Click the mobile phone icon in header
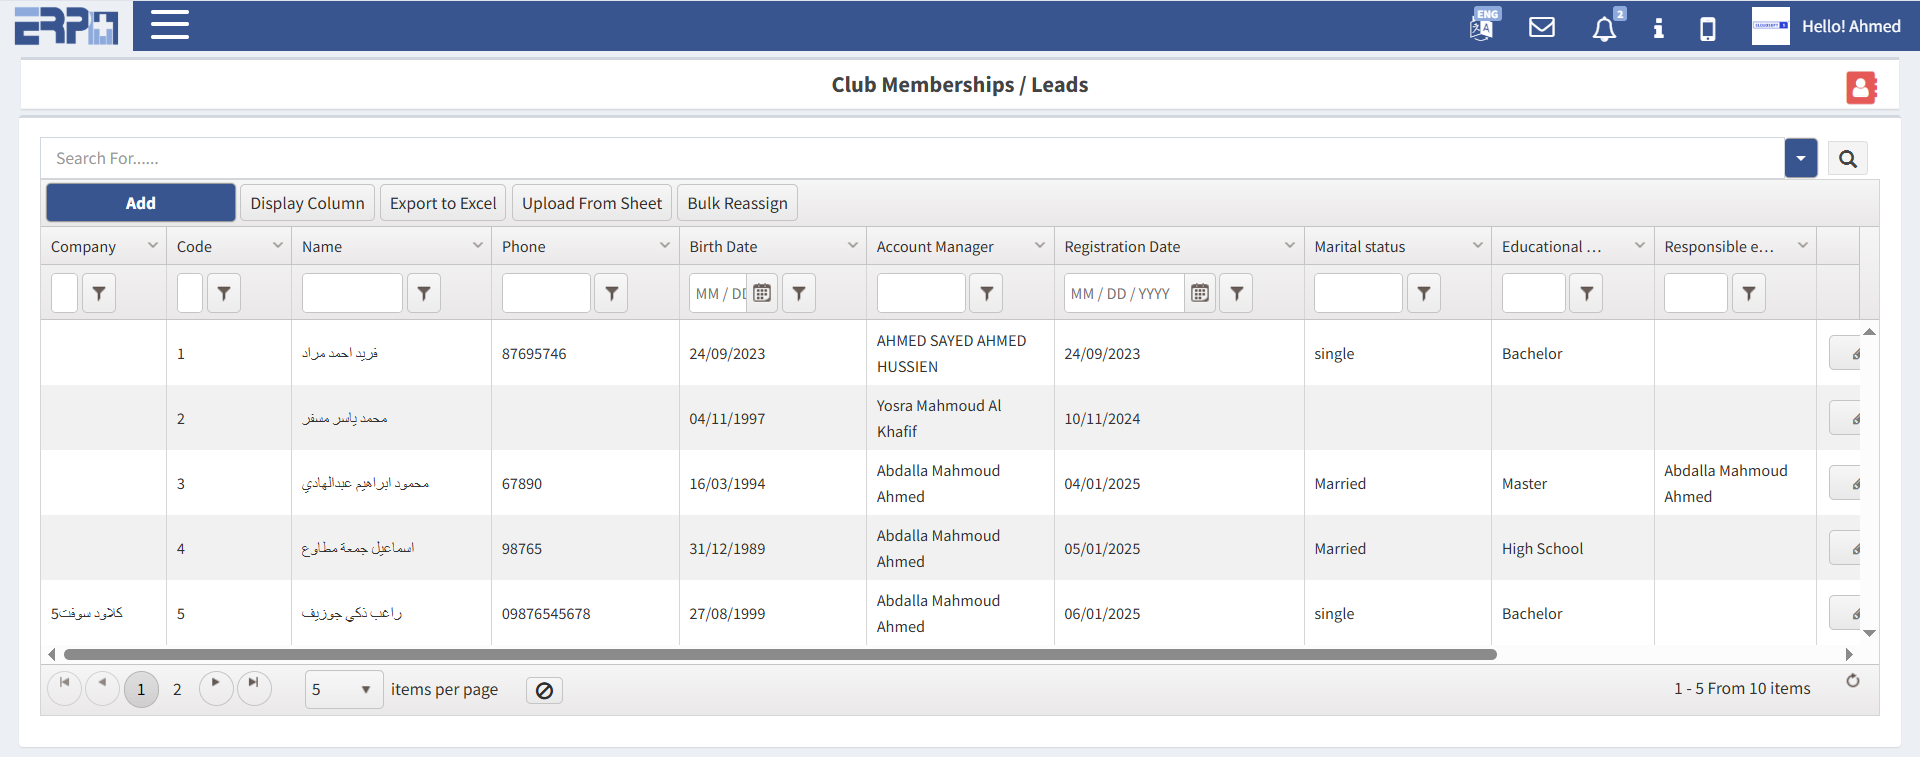This screenshot has height=757, width=1920. 1708,28
